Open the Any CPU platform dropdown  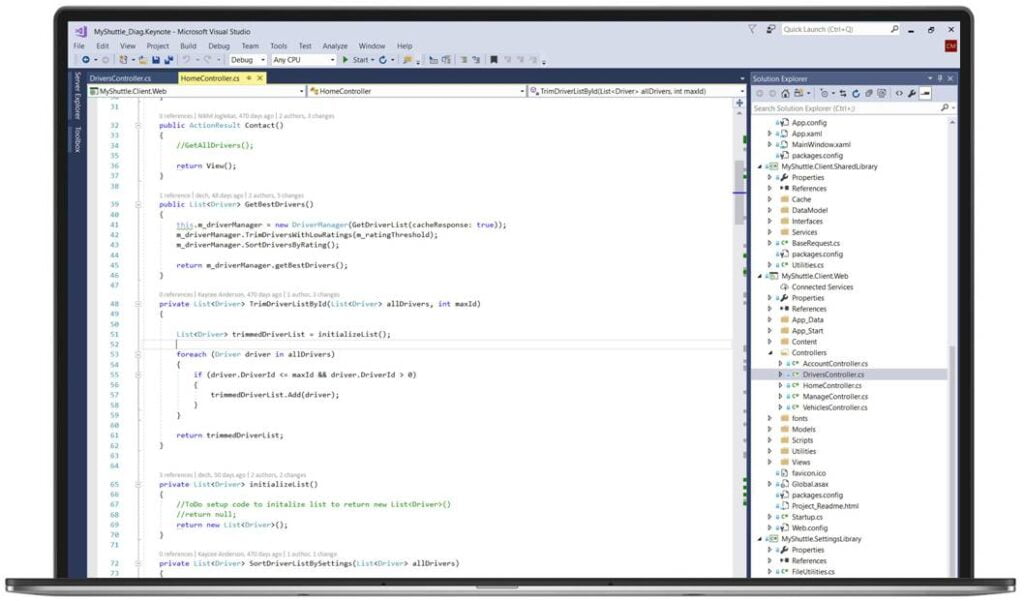coord(304,59)
